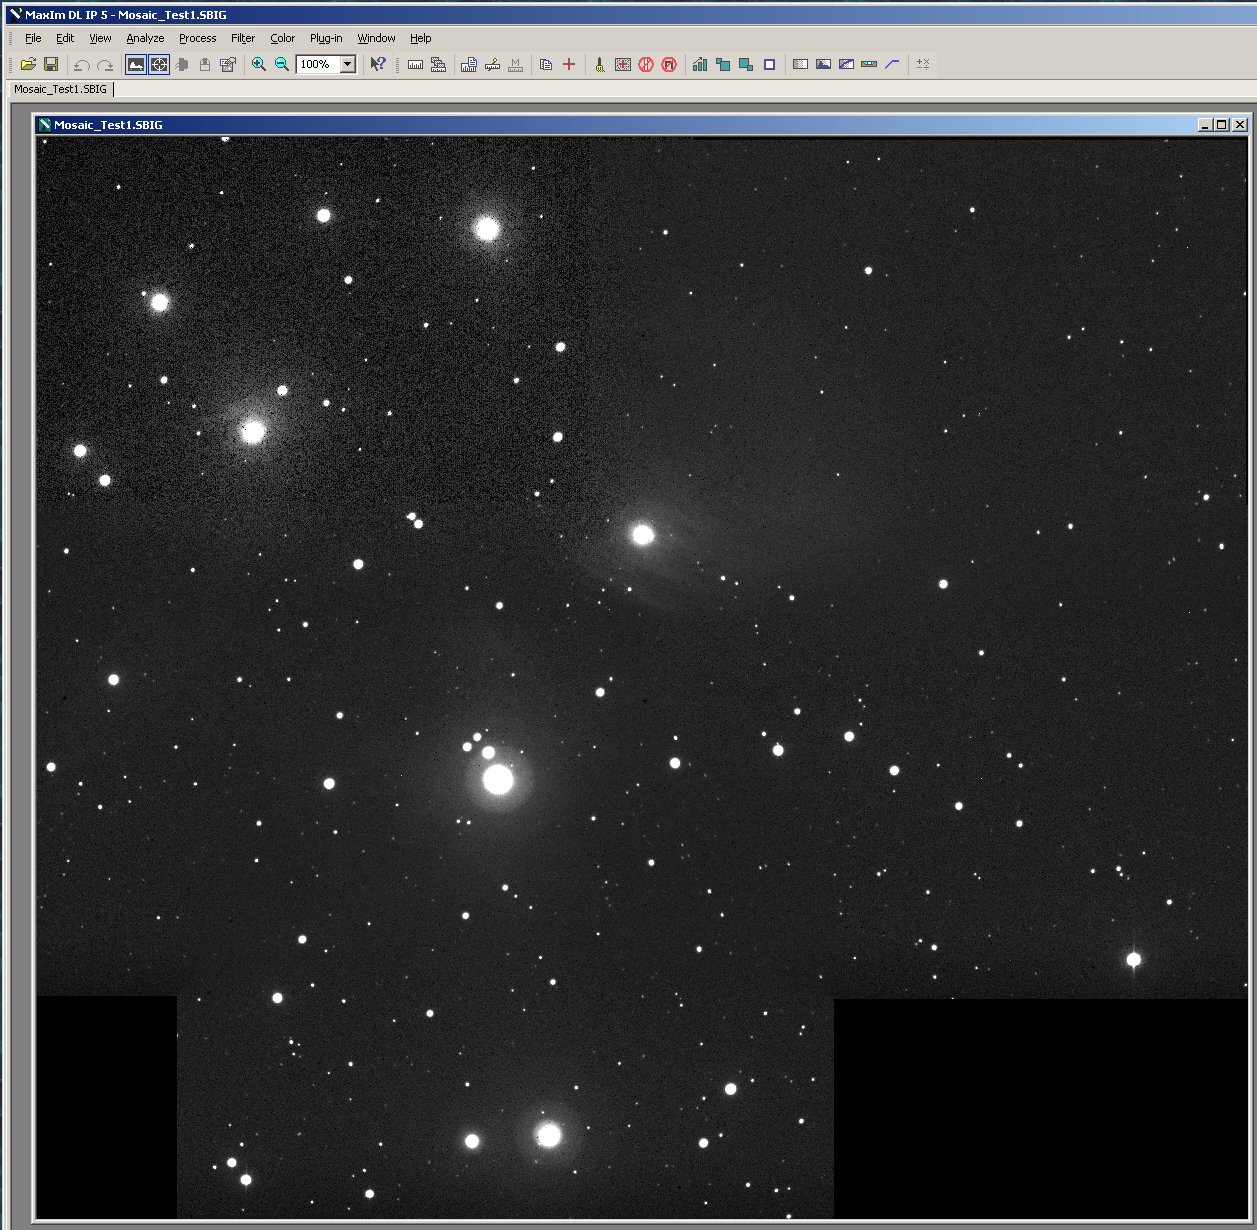Image resolution: width=1257 pixels, height=1230 pixels.
Task: Undo the last action
Action: 82,64
